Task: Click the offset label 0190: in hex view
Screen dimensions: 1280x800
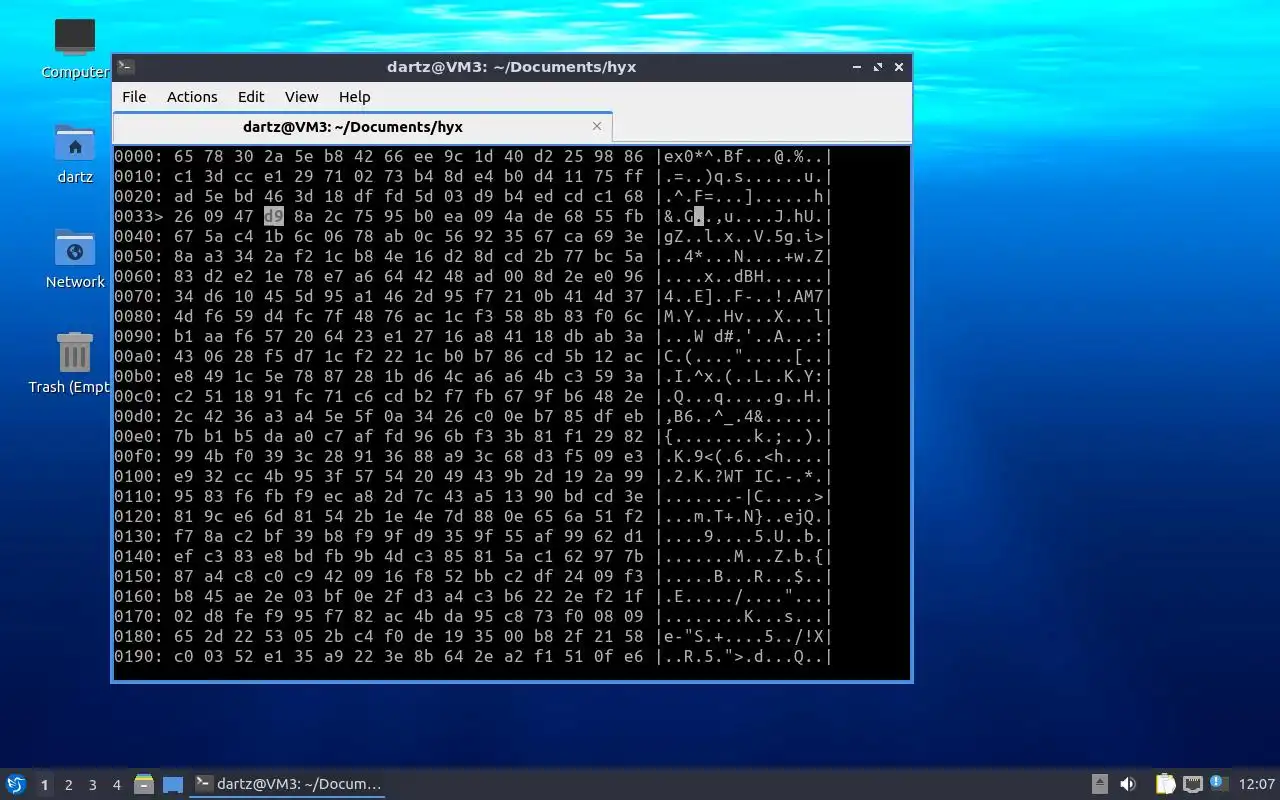Action: (x=139, y=656)
